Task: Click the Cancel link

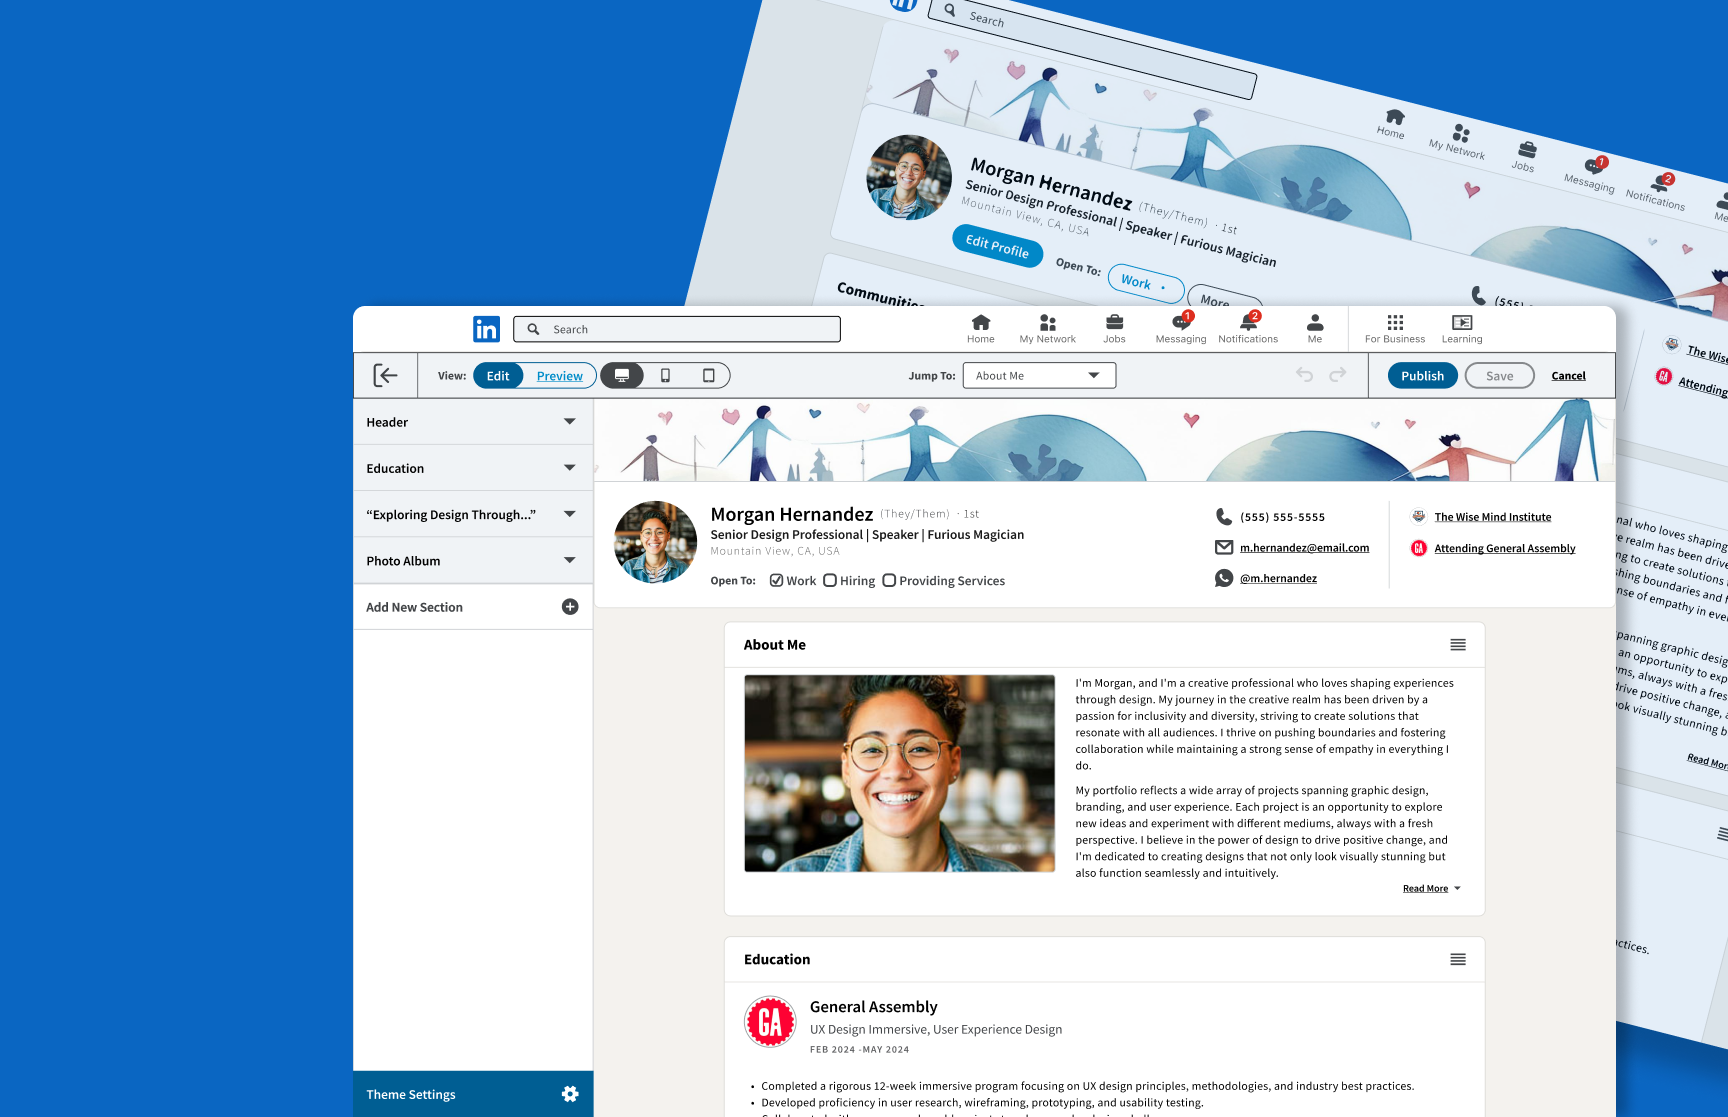Action: pyautogui.click(x=1568, y=376)
